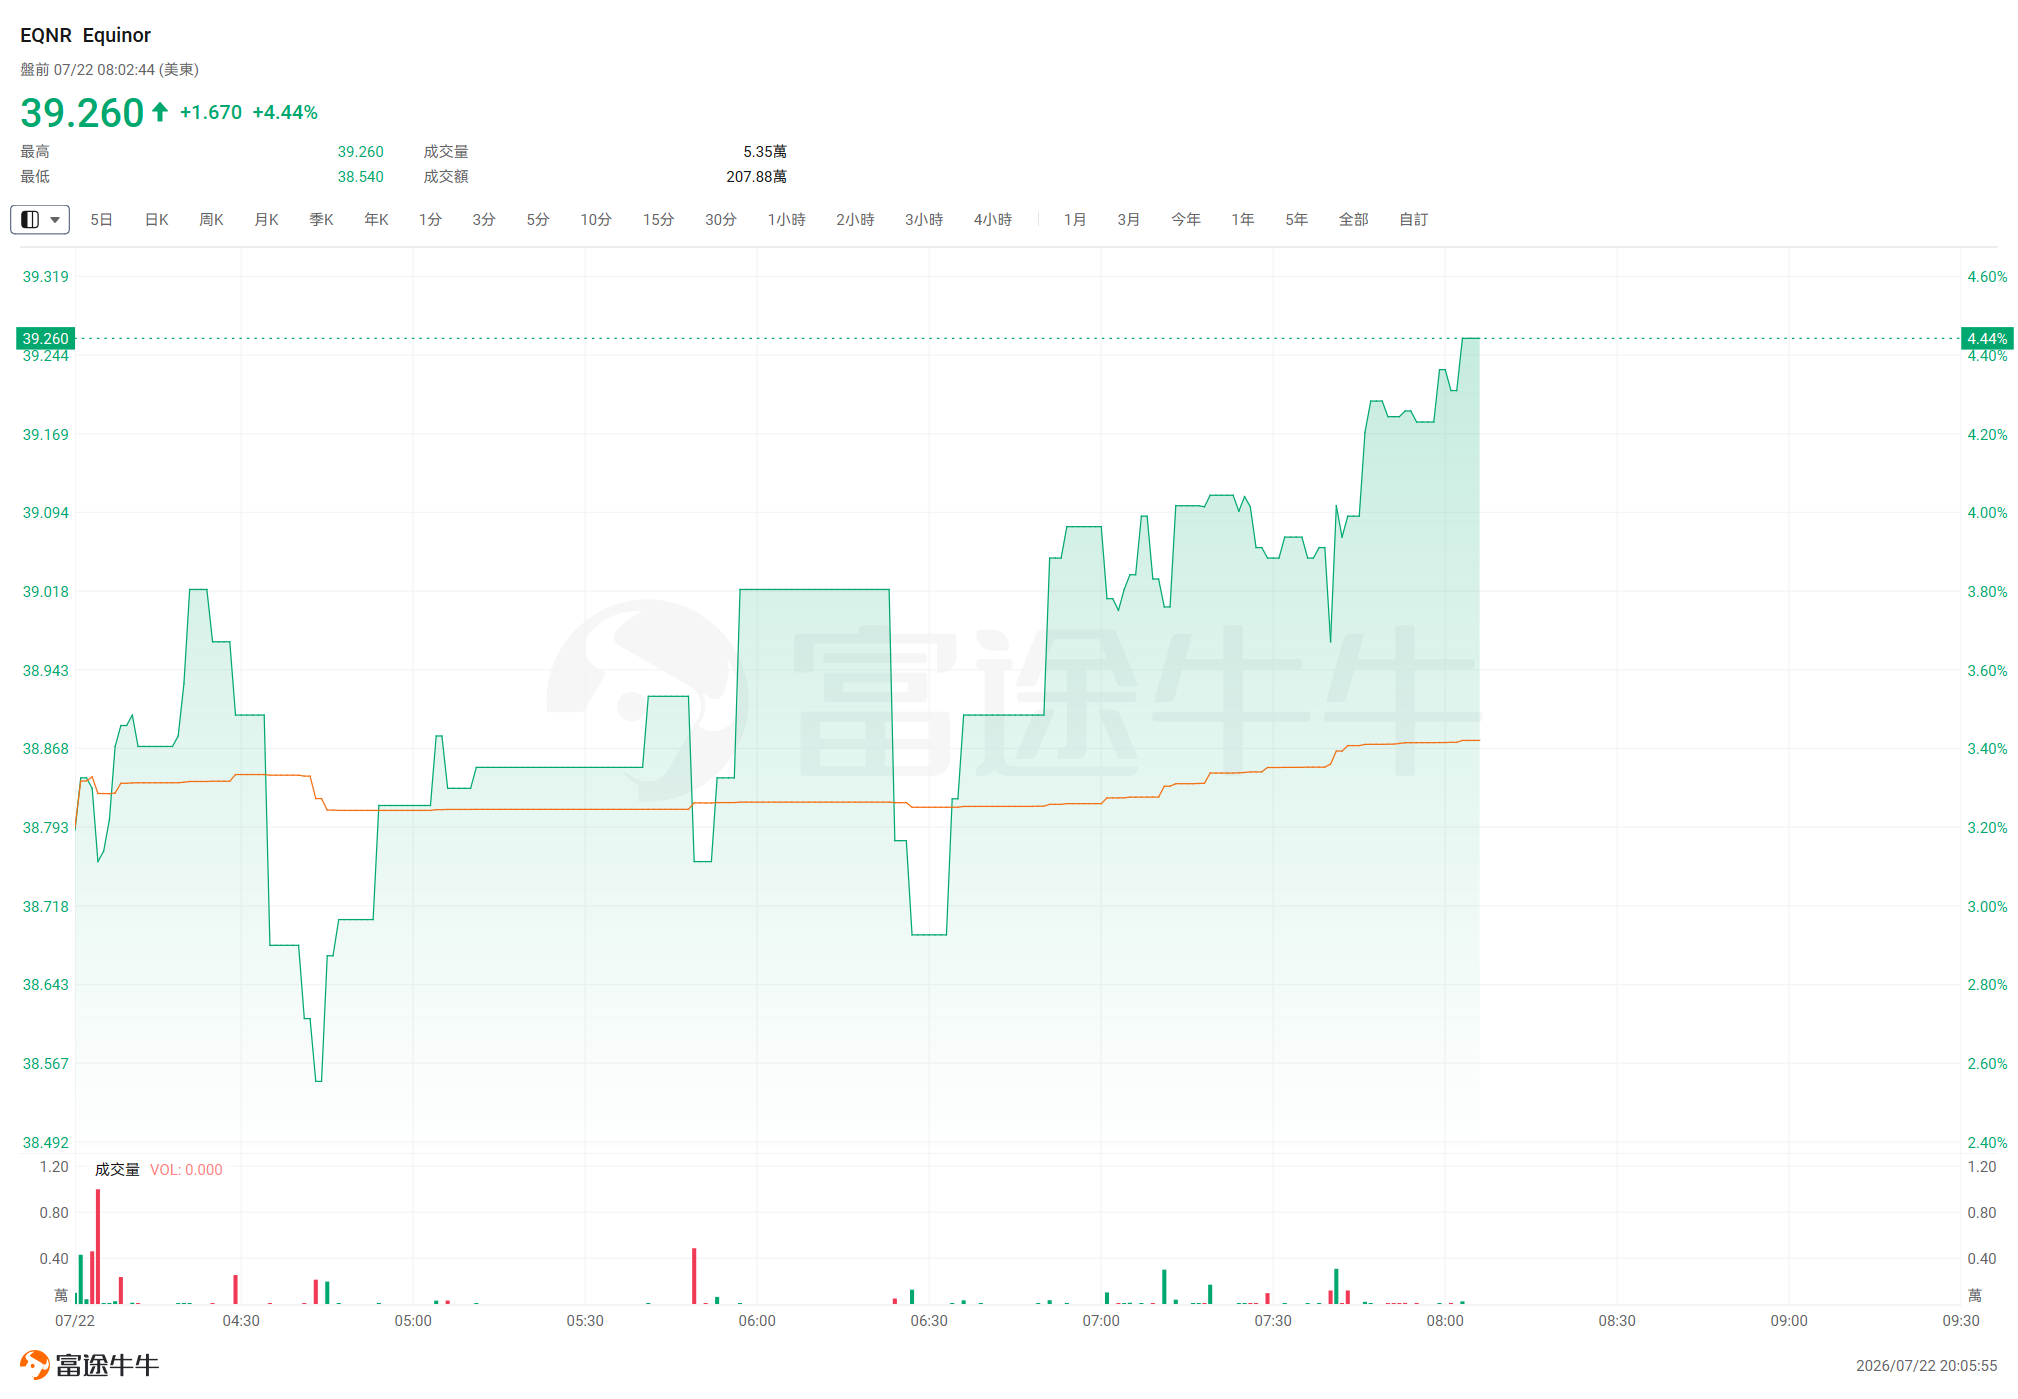Show the 1月 range

(x=1075, y=219)
